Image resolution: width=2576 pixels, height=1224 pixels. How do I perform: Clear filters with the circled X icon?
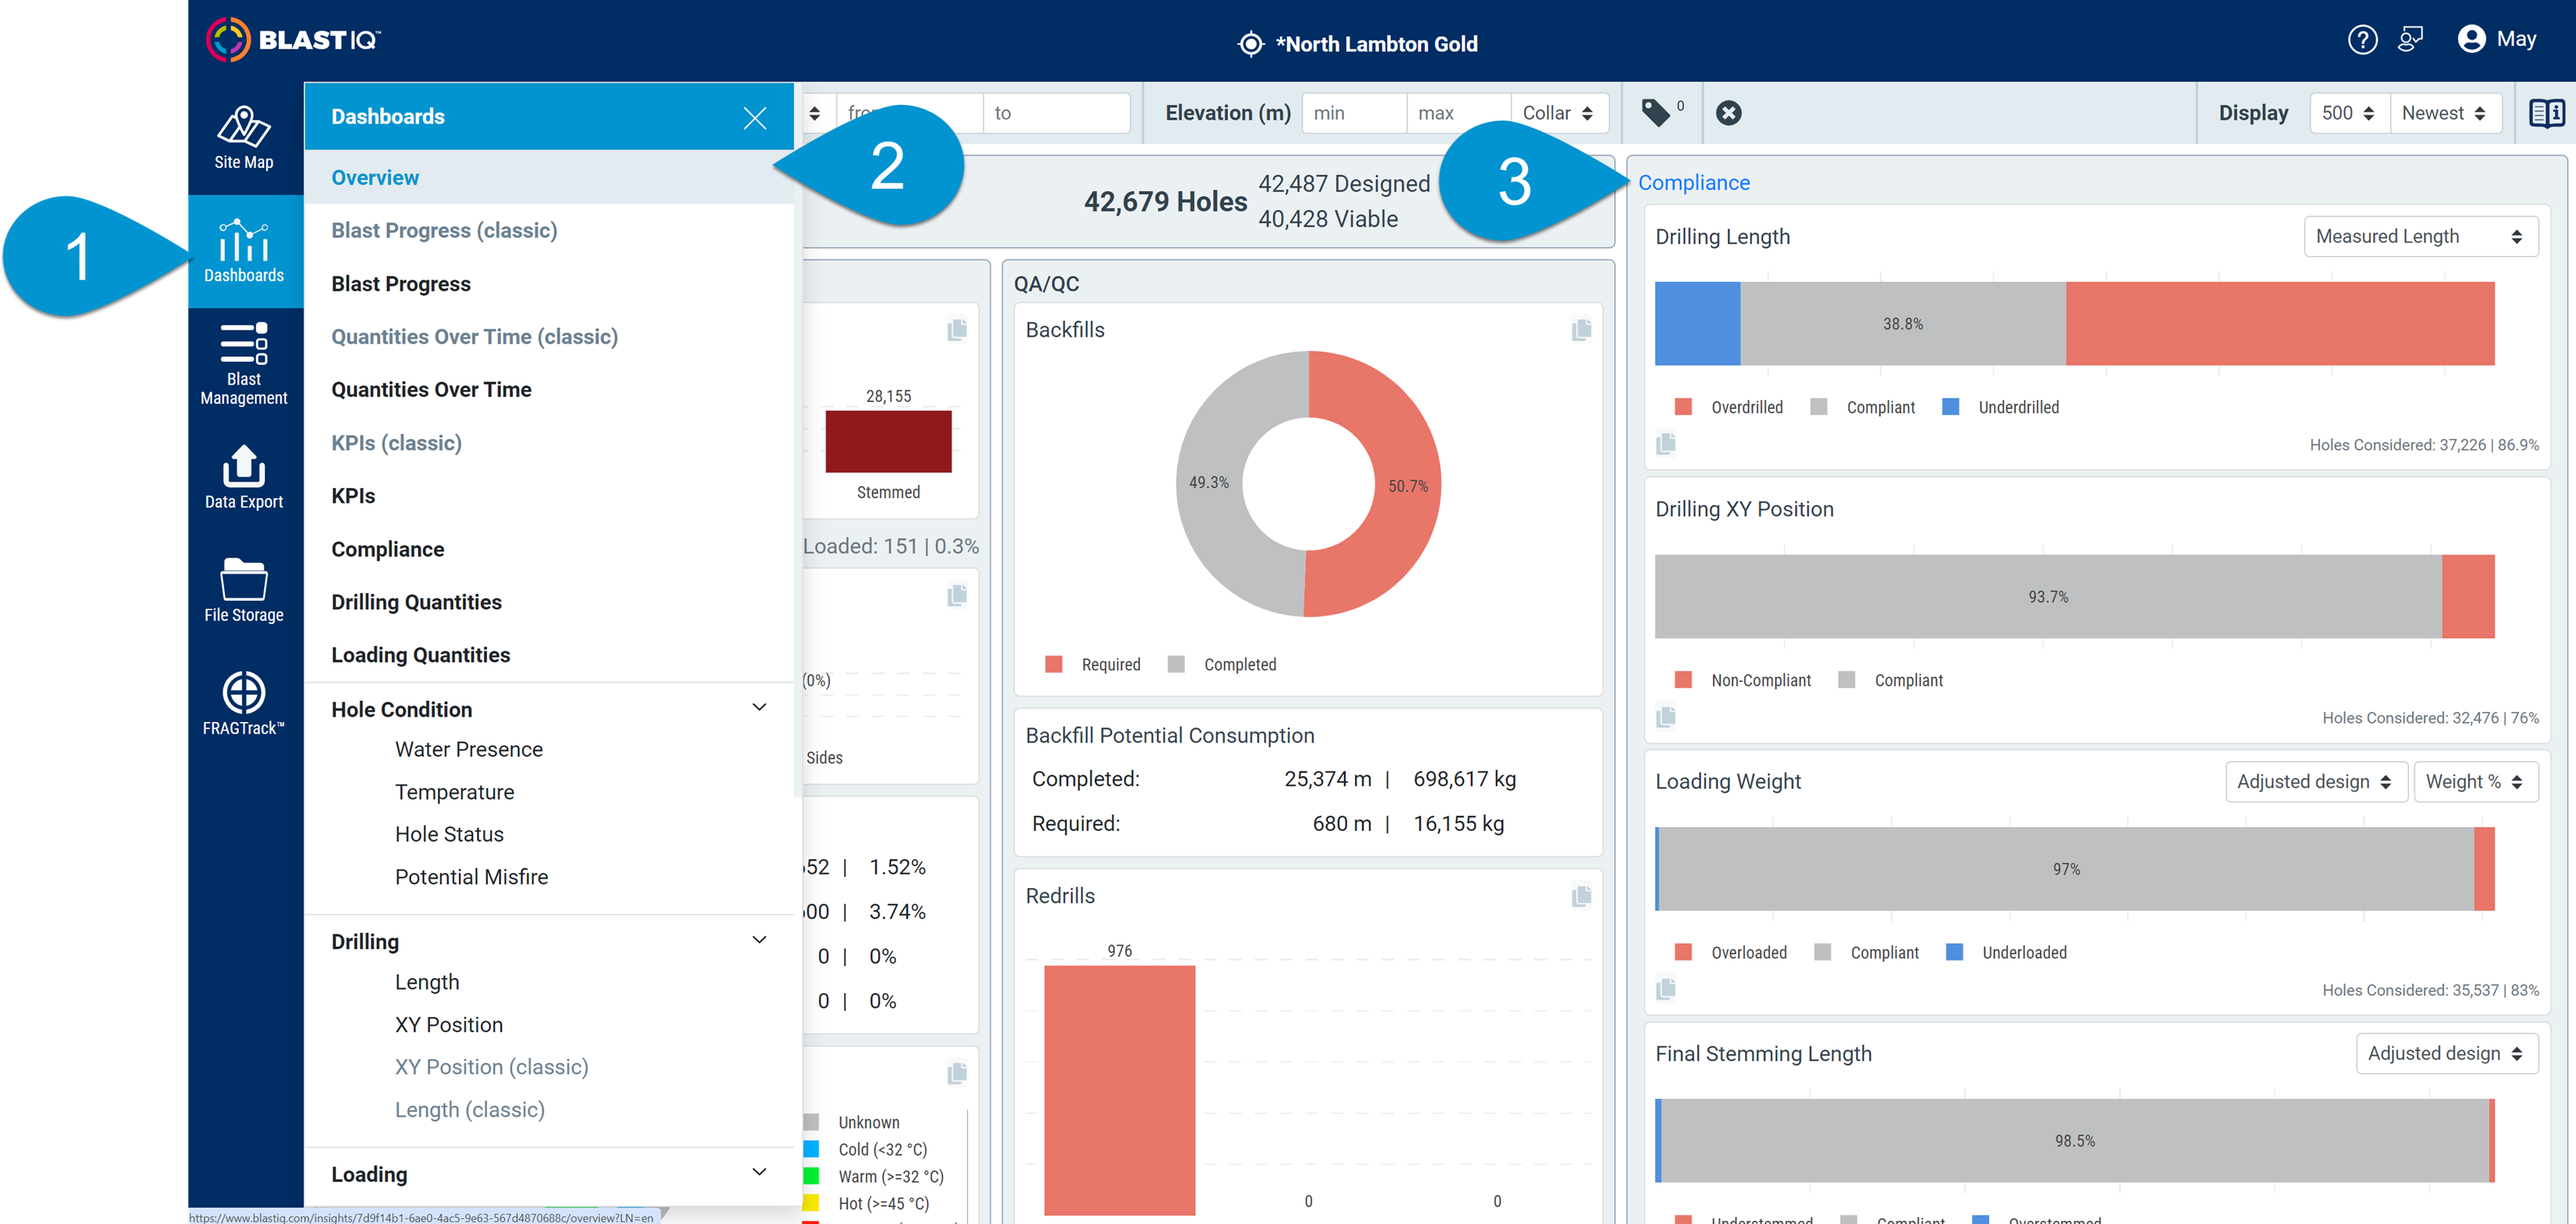(x=1728, y=113)
